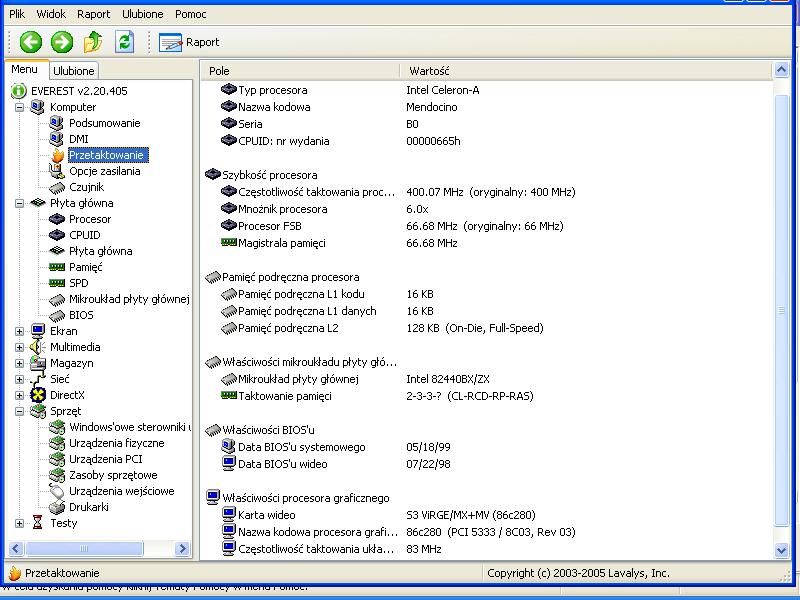Image resolution: width=800 pixels, height=600 pixels.
Task: Click the Wartość column header
Action: tap(586, 71)
